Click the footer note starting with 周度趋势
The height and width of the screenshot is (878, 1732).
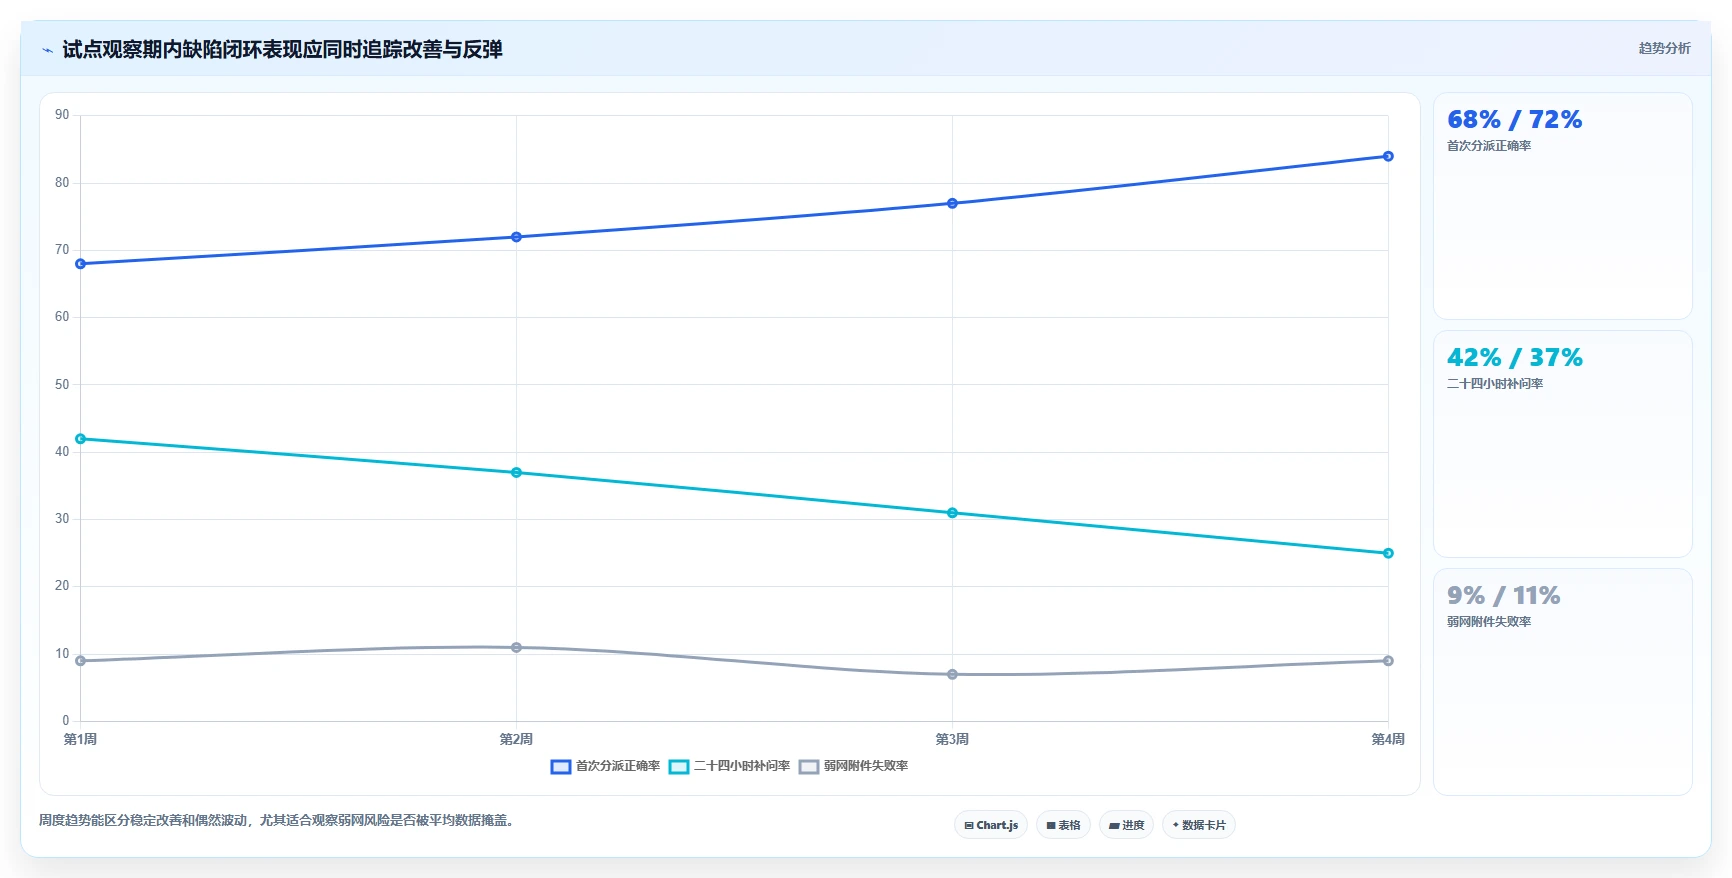(279, 820)
